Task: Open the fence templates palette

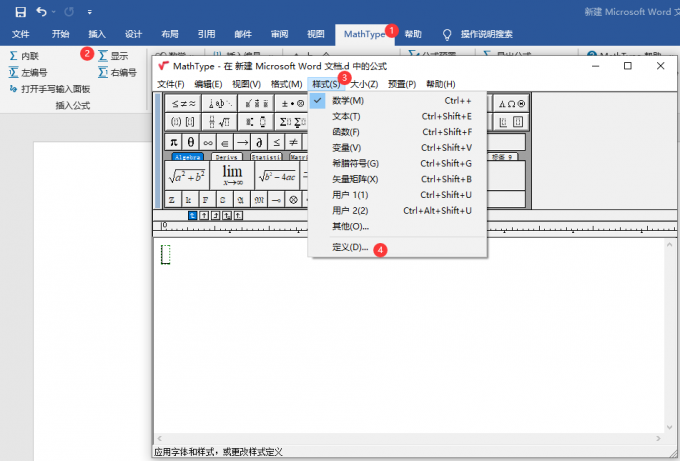Action: (183, 122)
